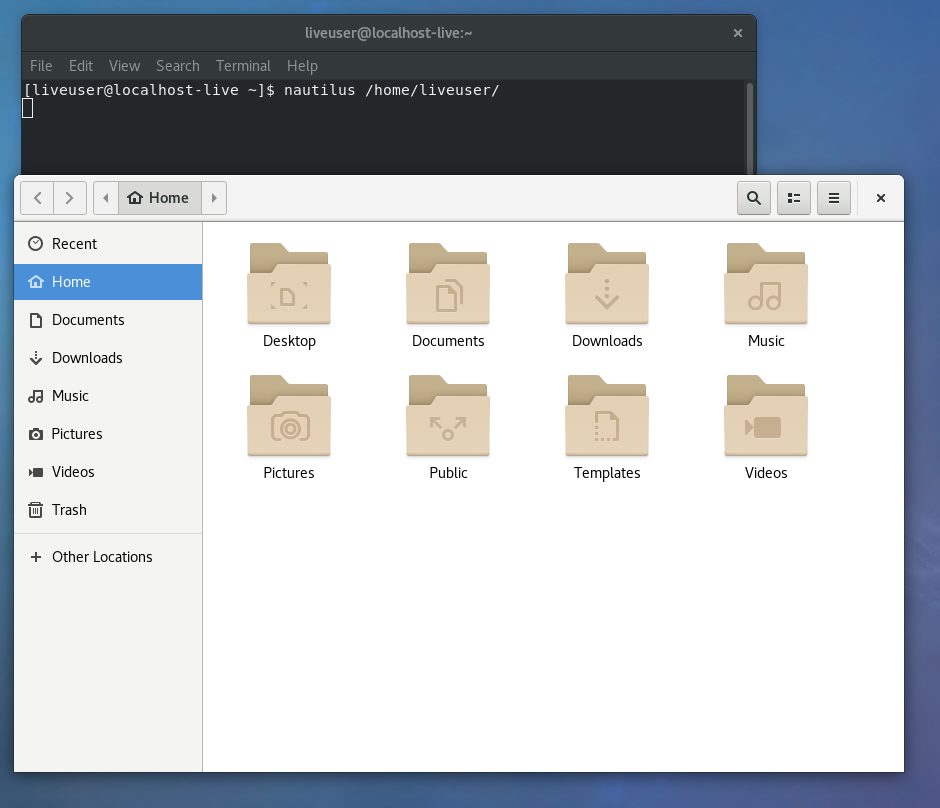940x808 pixels.
Task: Select the Downloads folder in the main pane
Action: 607,284
